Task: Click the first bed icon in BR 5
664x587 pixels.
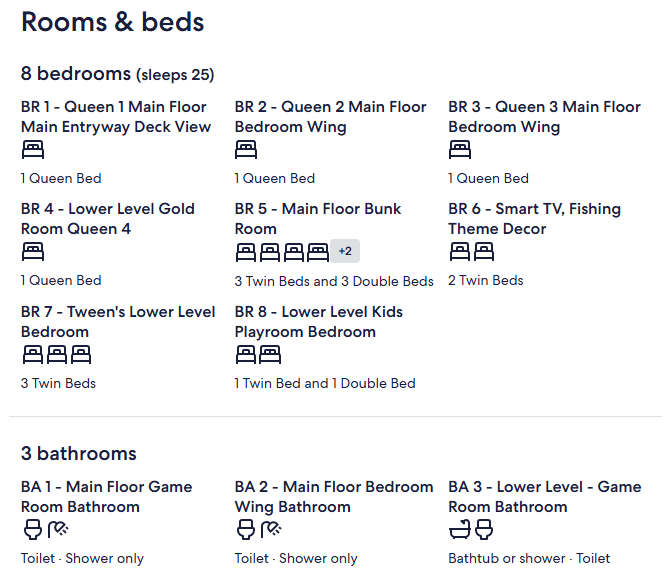Action: coord(246,252)
